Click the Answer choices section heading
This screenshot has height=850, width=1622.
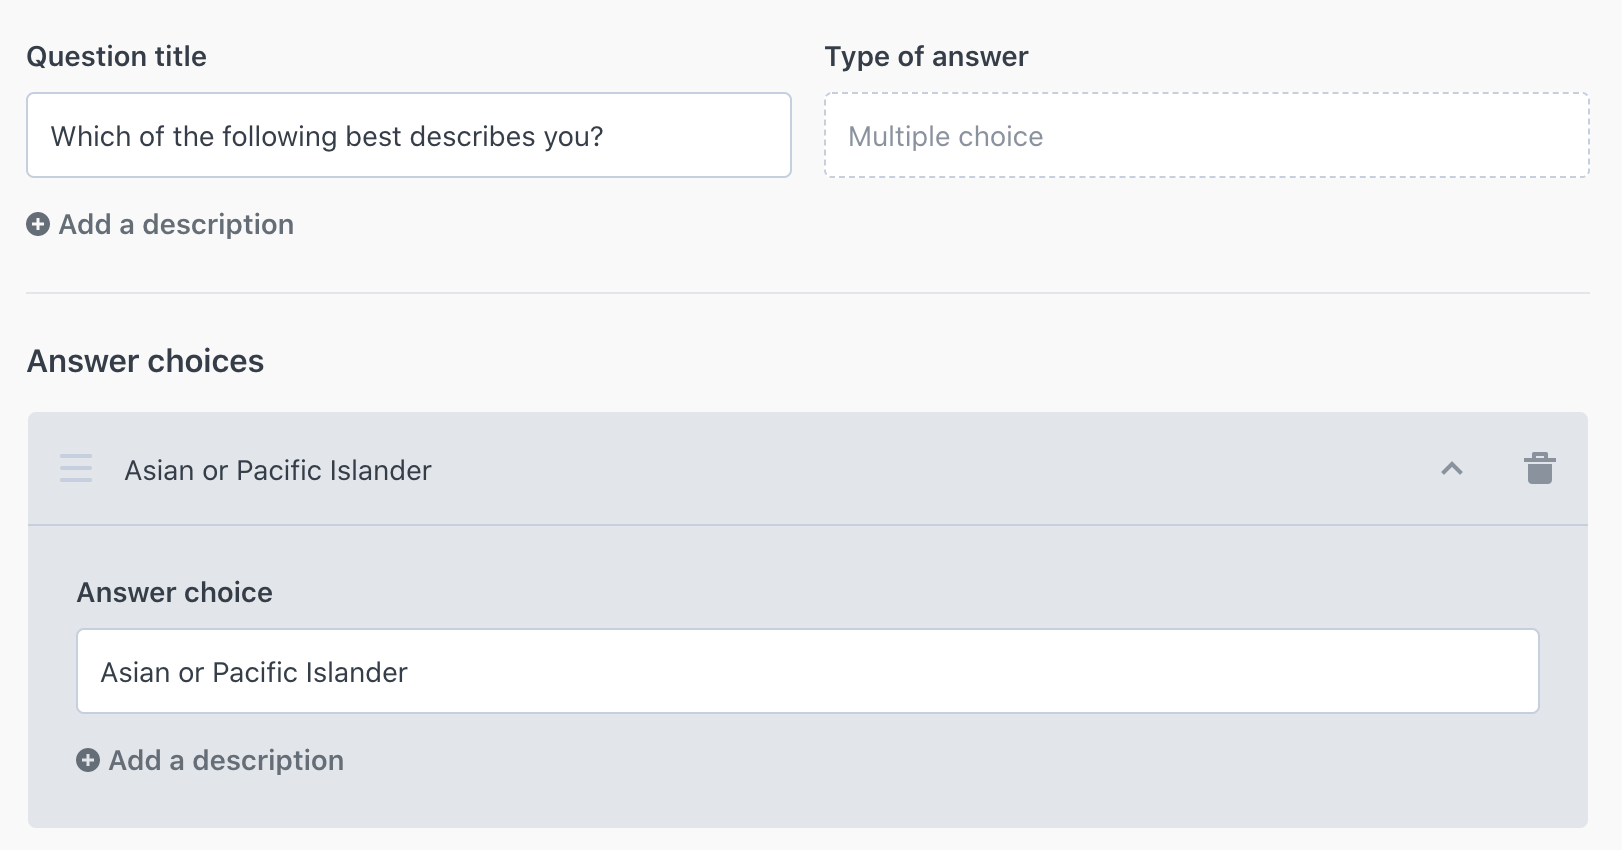click(146, 361)
